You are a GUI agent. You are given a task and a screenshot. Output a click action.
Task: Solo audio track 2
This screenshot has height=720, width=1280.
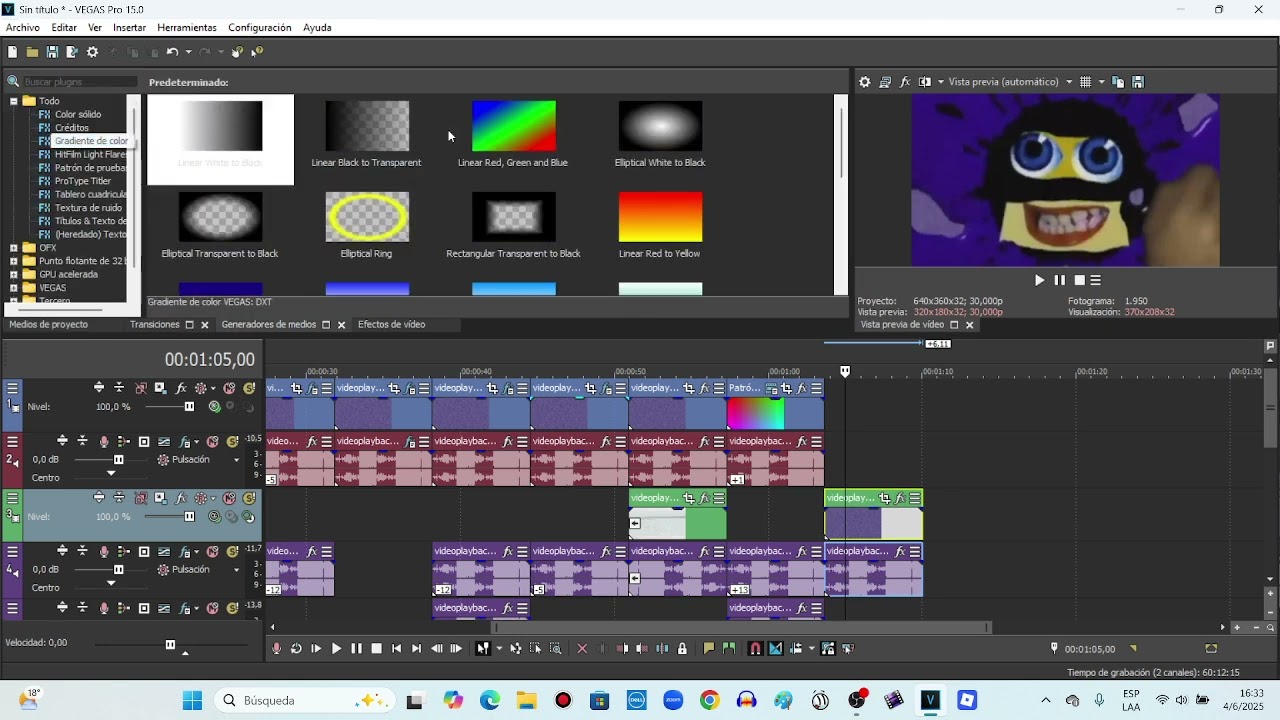pos(233,442)
